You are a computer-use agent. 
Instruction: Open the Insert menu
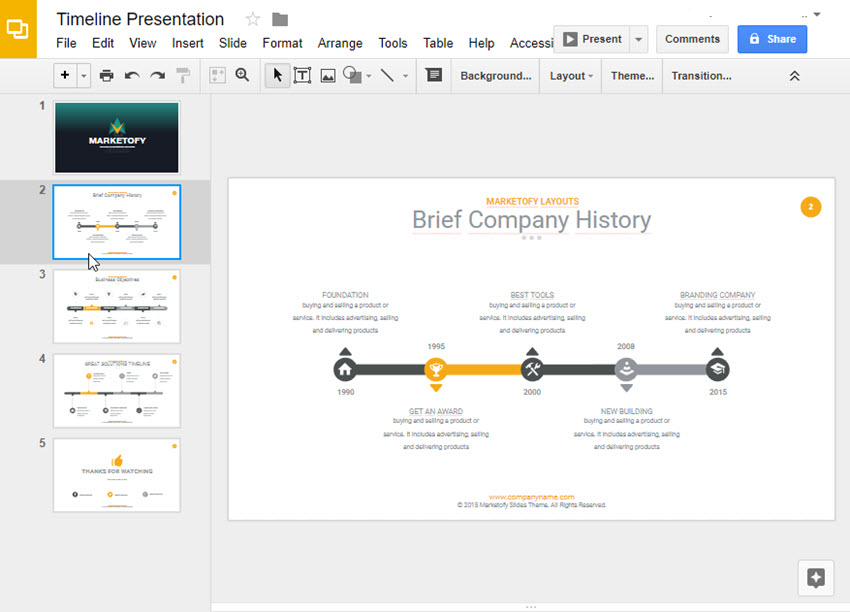pyautogui.click(x=187, y=43)
